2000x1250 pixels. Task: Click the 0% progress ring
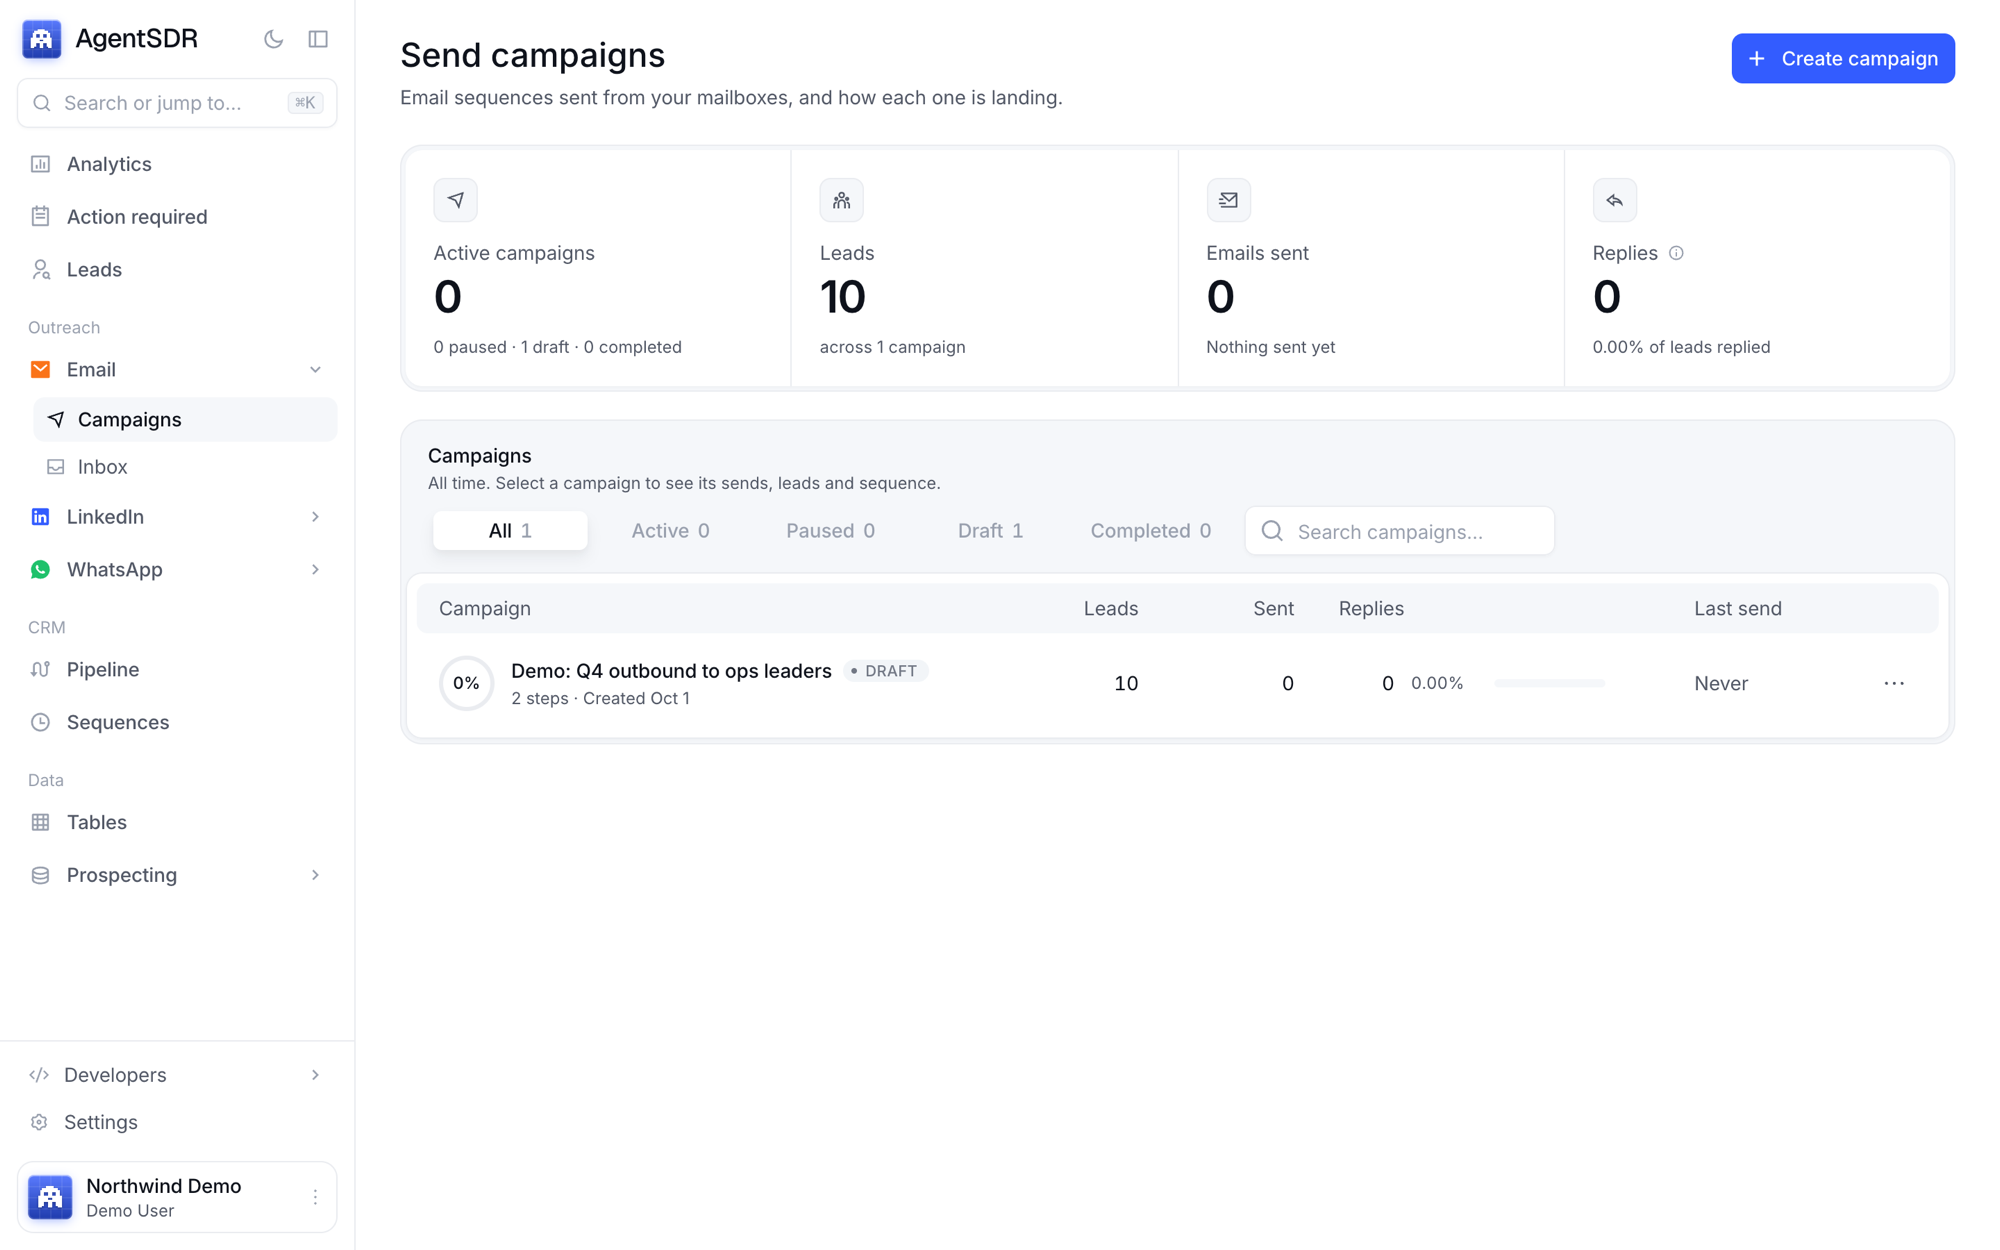pos(466,684)
